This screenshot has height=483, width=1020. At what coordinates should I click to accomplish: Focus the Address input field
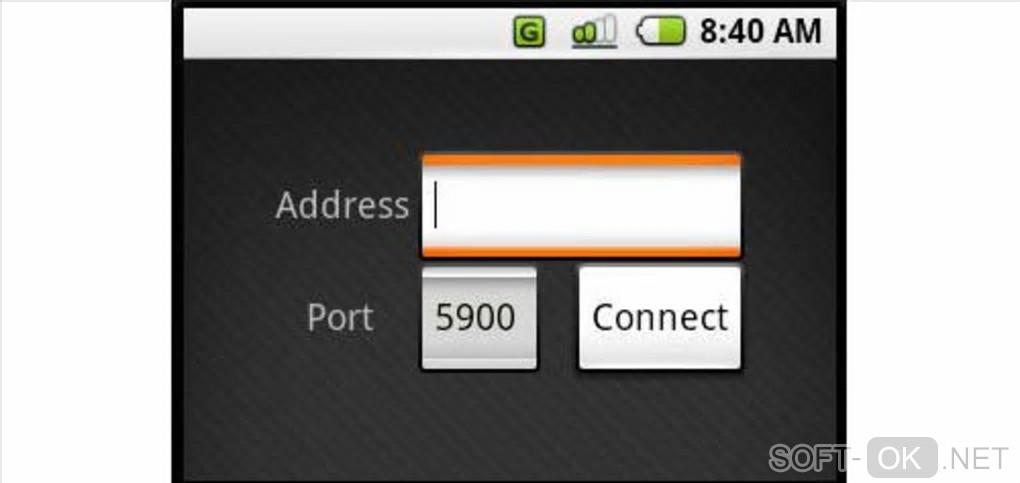tap(581, 206)
